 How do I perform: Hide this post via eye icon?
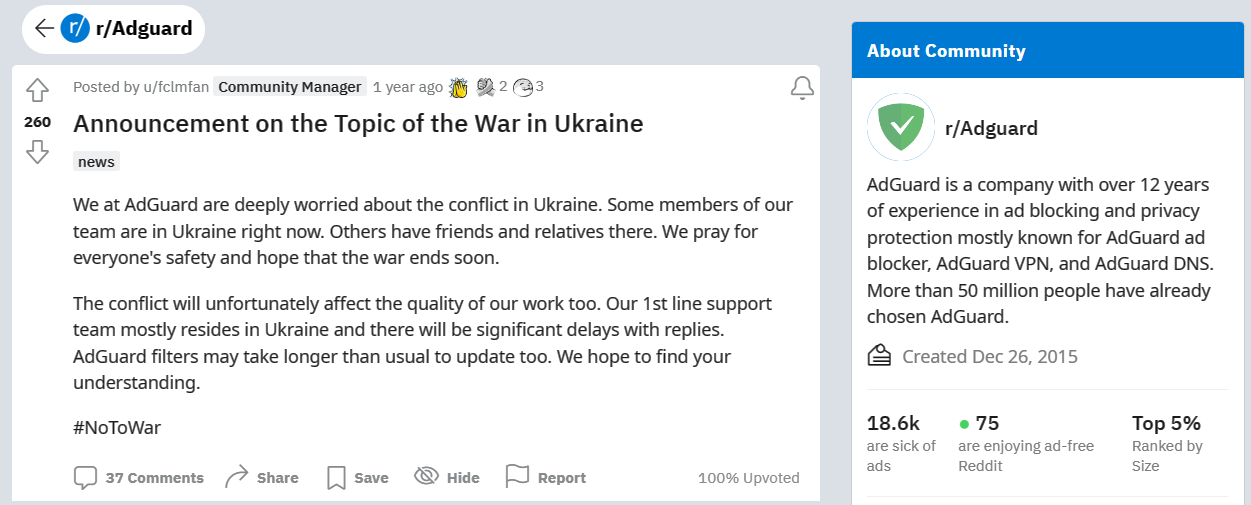point(427,477)
